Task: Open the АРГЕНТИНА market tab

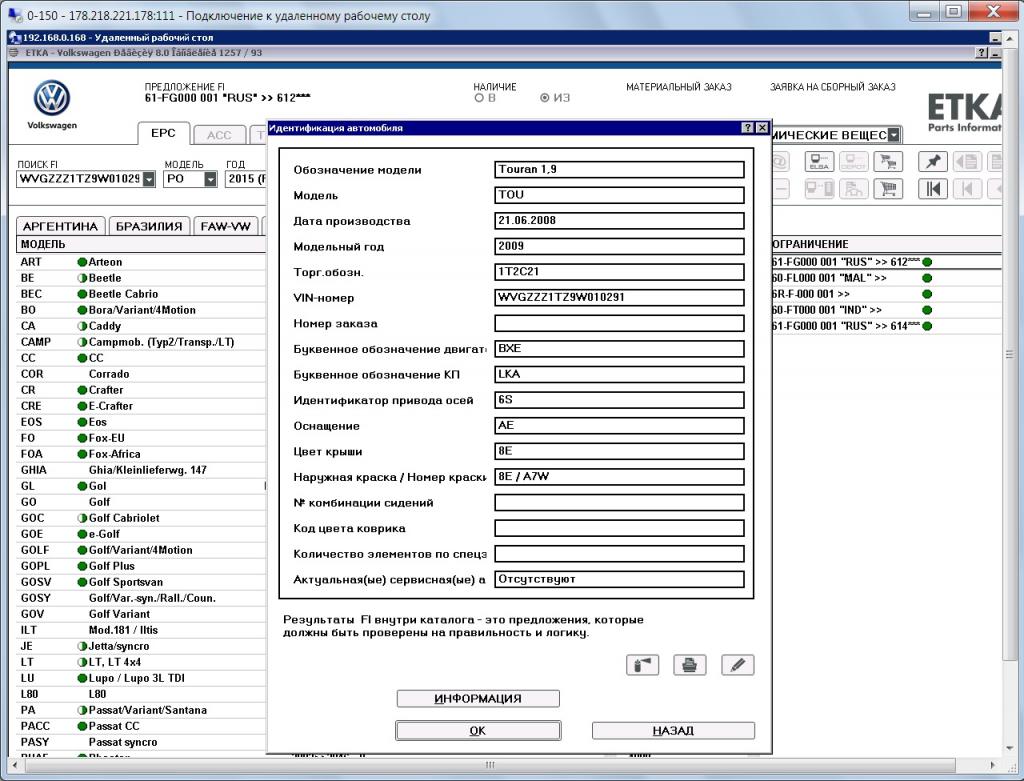Action: (x=60, y=226)
